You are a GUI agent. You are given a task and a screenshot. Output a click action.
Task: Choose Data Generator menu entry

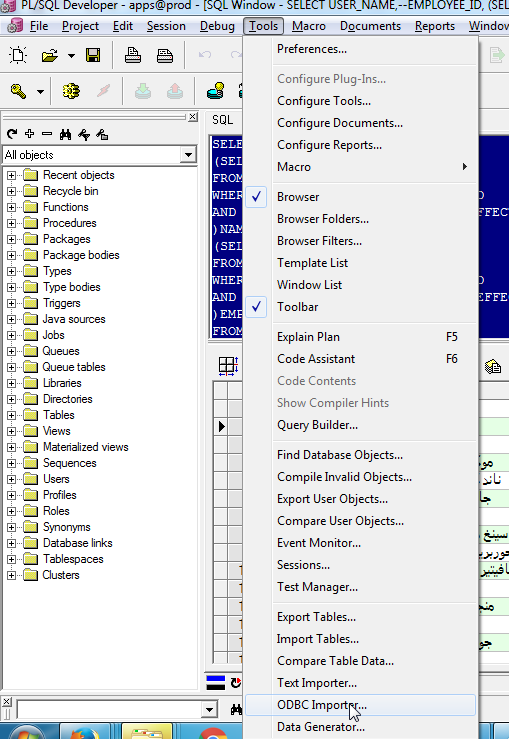click(361, 727)
